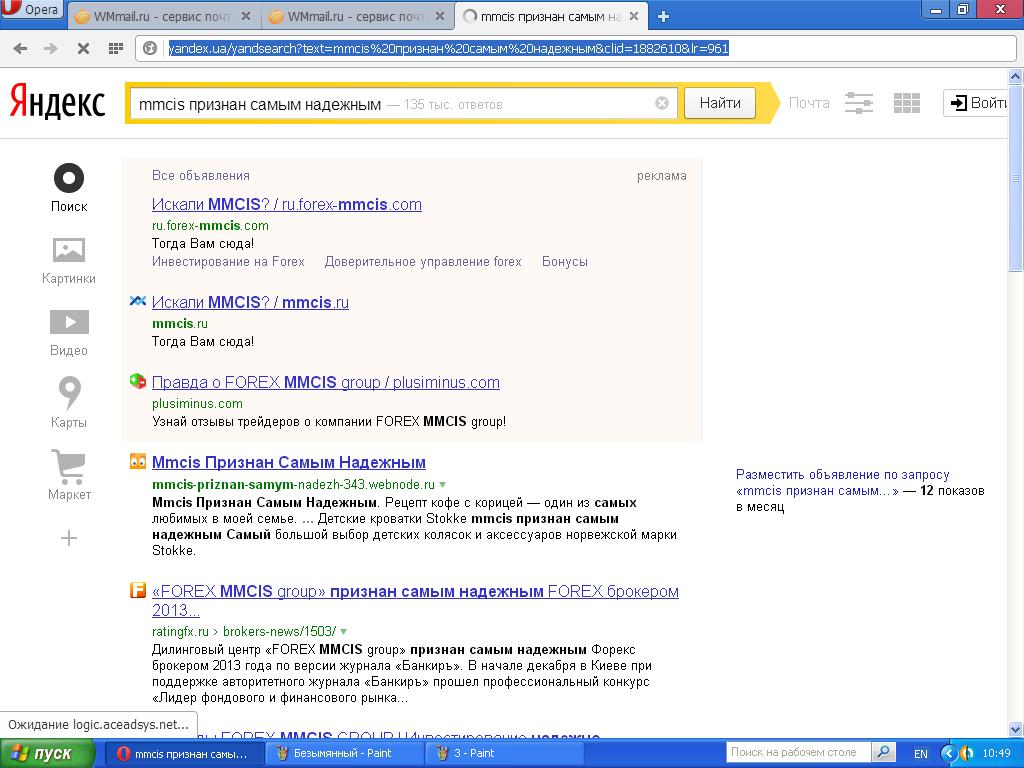Viewport: 1024px width, 768px height.
Task: Open Mmcis Признан Самым Надежным result
Action: click(x=289, y=462)
